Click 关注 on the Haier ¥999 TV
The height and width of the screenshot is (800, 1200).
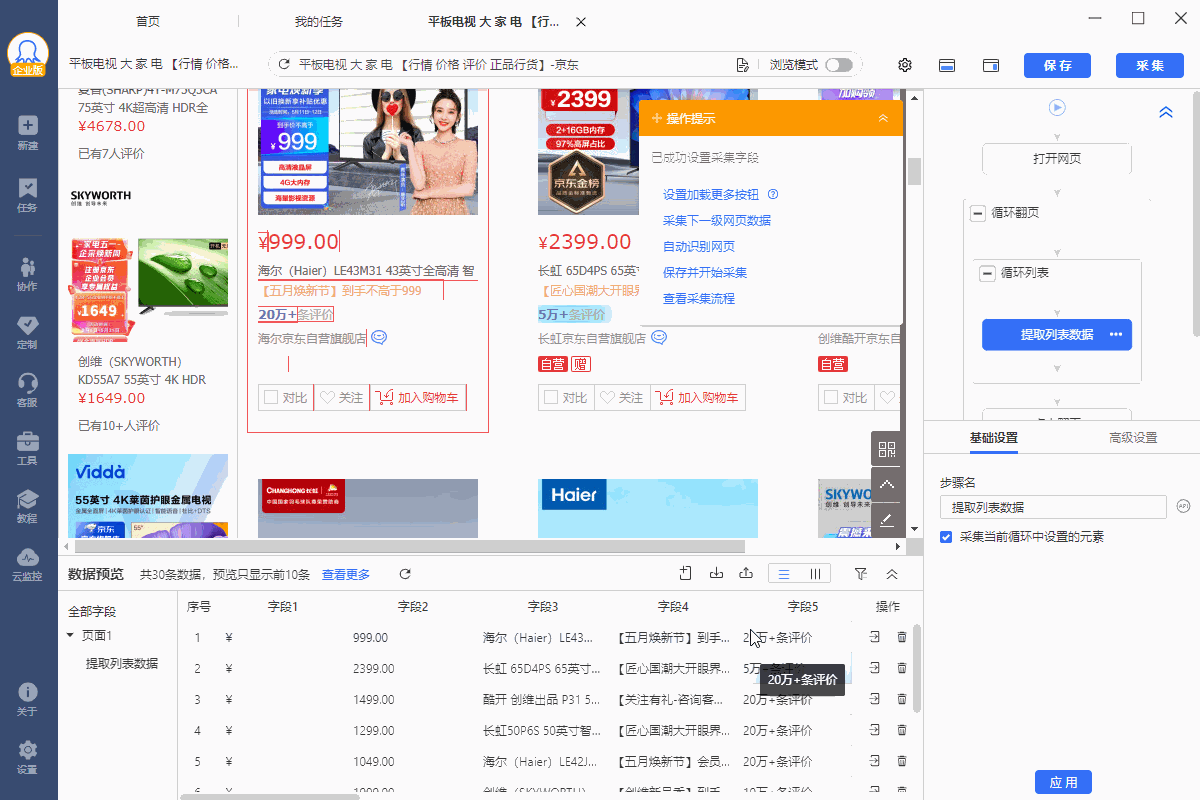pos(342,397)
